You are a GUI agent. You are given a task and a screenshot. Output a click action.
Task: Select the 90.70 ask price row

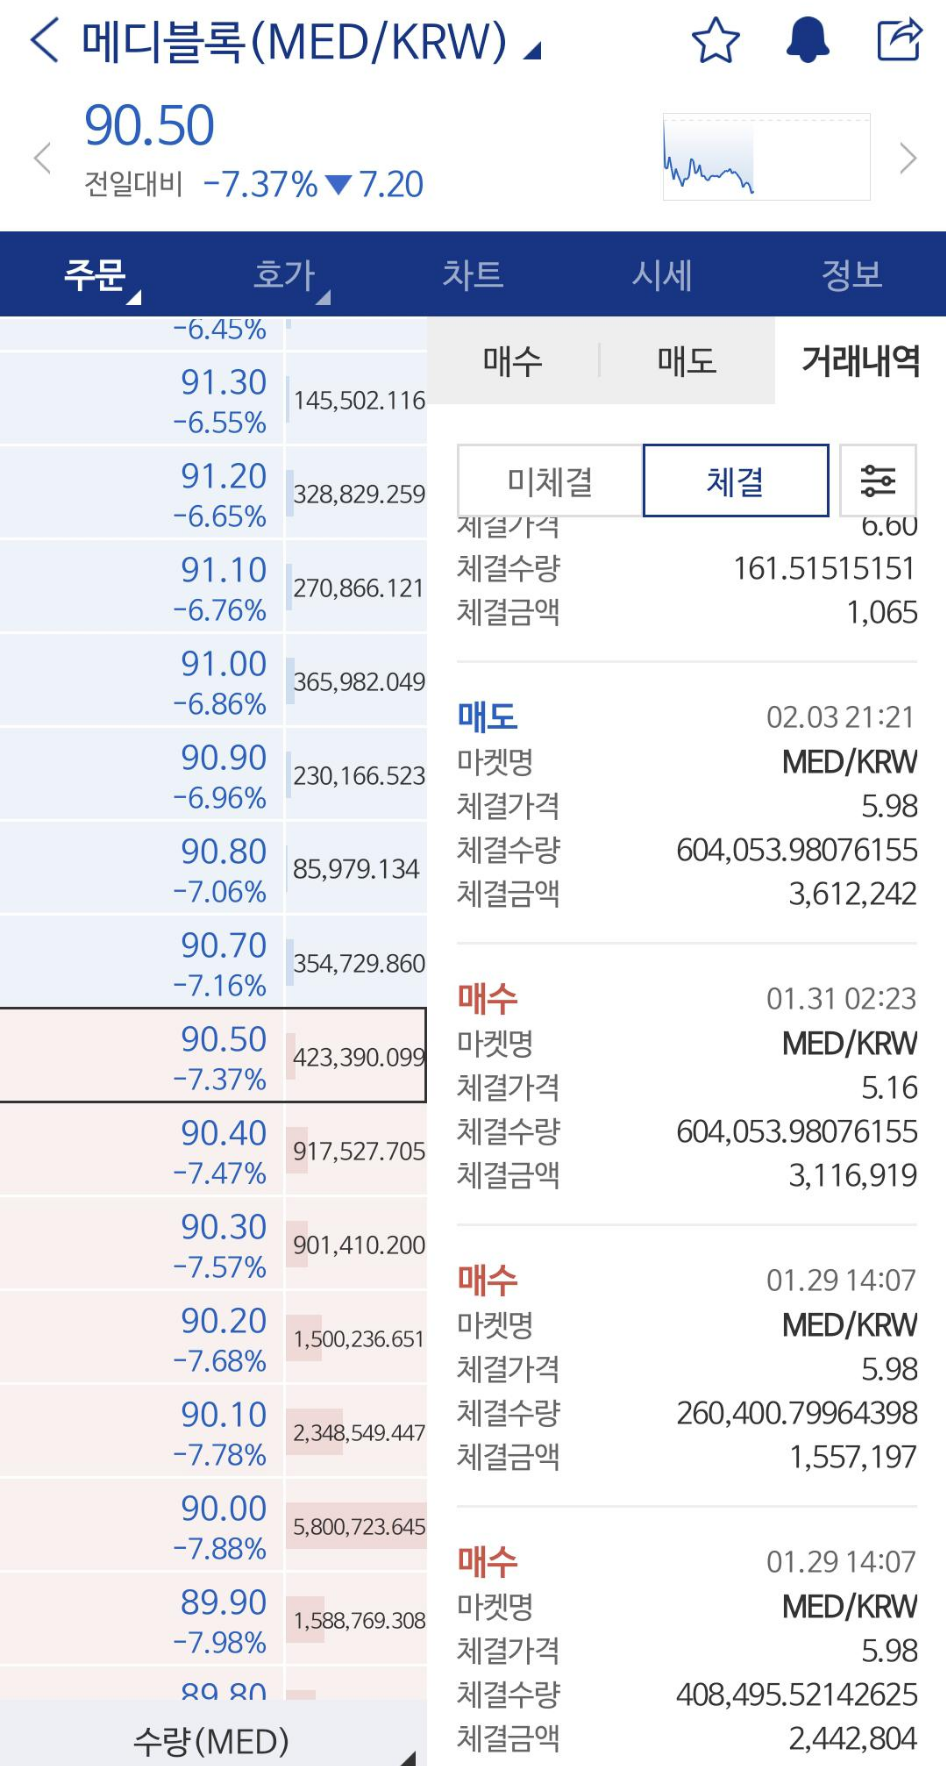[x=213, y=964]
